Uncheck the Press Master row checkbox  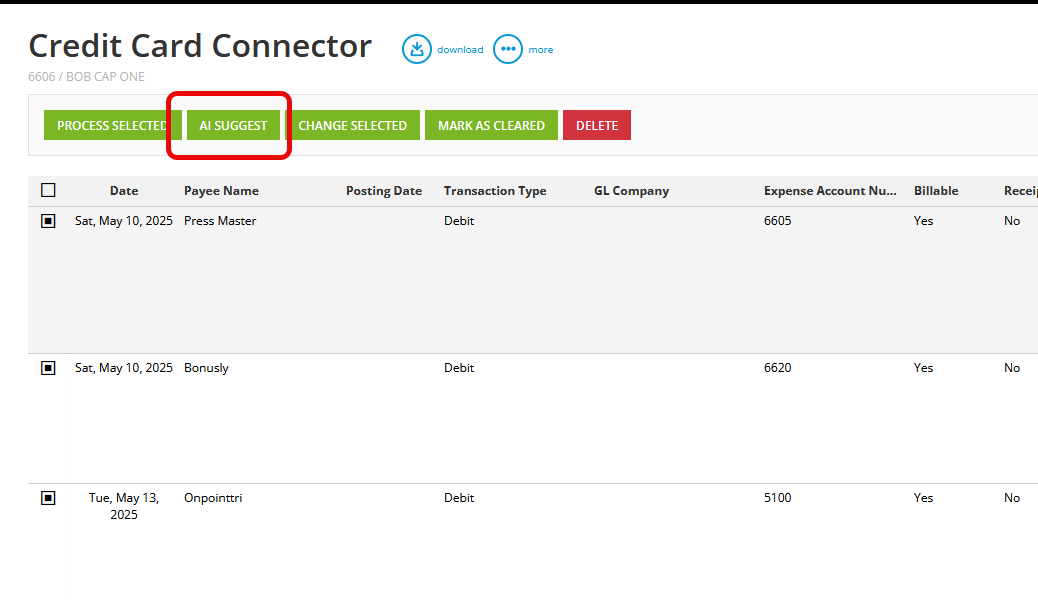point(47,220)
